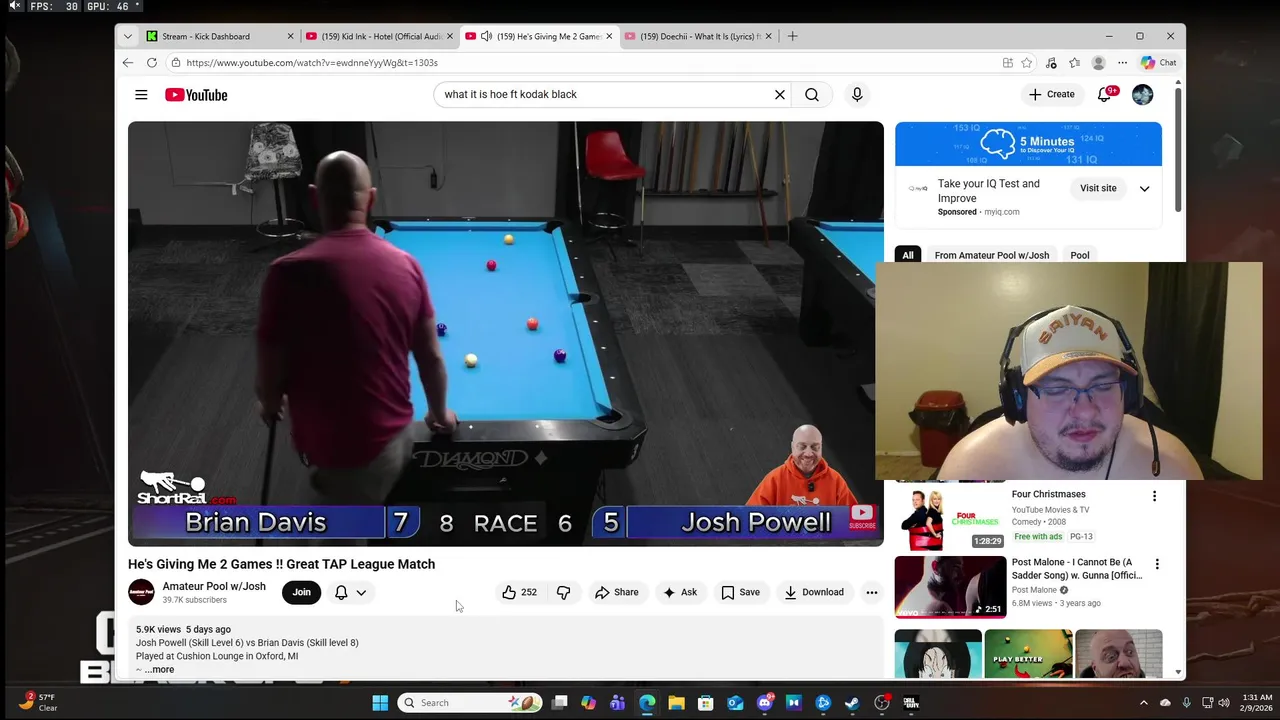Image resolution: width=1280 pixels, height=720 pixels.
Task: Open a new browser tab
Action: point(792,36)
